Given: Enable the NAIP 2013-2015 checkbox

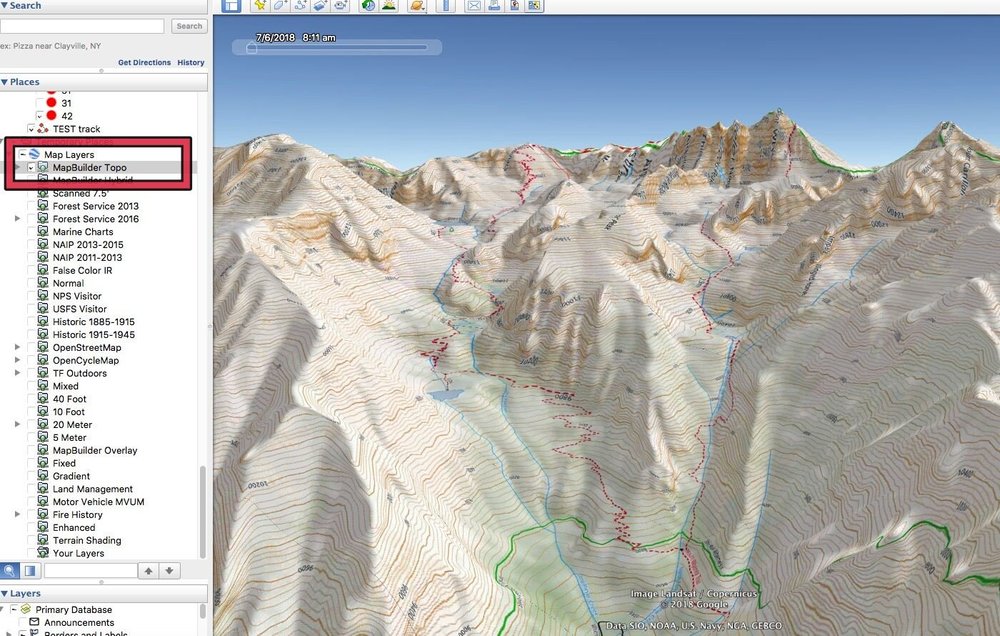Looking at the screenshot, I should coord(31,244).
